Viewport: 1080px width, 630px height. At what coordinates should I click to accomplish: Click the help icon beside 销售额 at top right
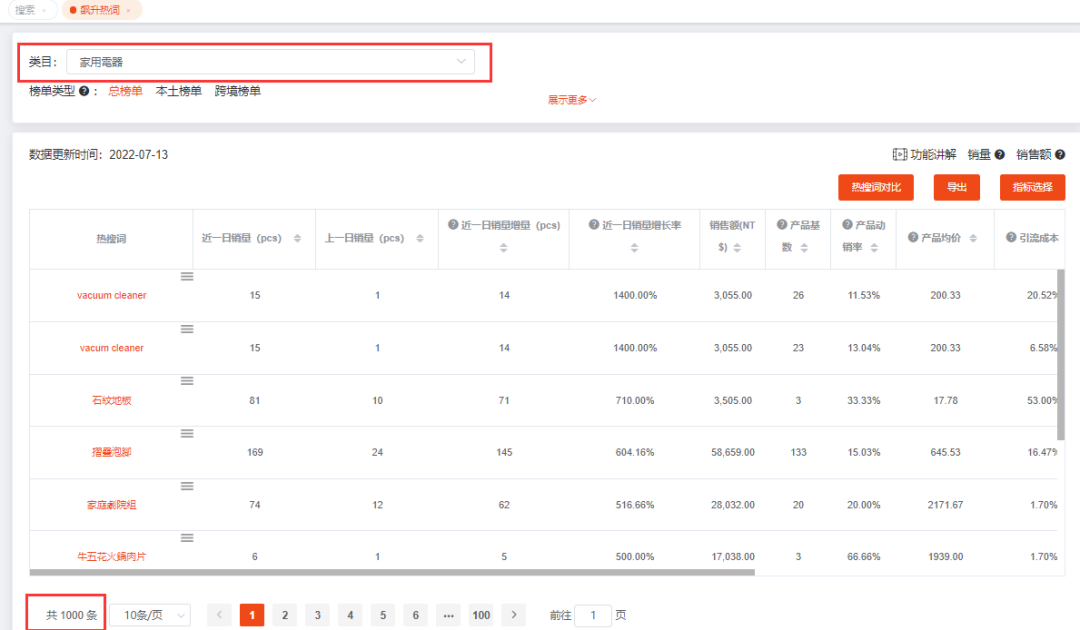pyautogui.click(x=1059, y=155)
